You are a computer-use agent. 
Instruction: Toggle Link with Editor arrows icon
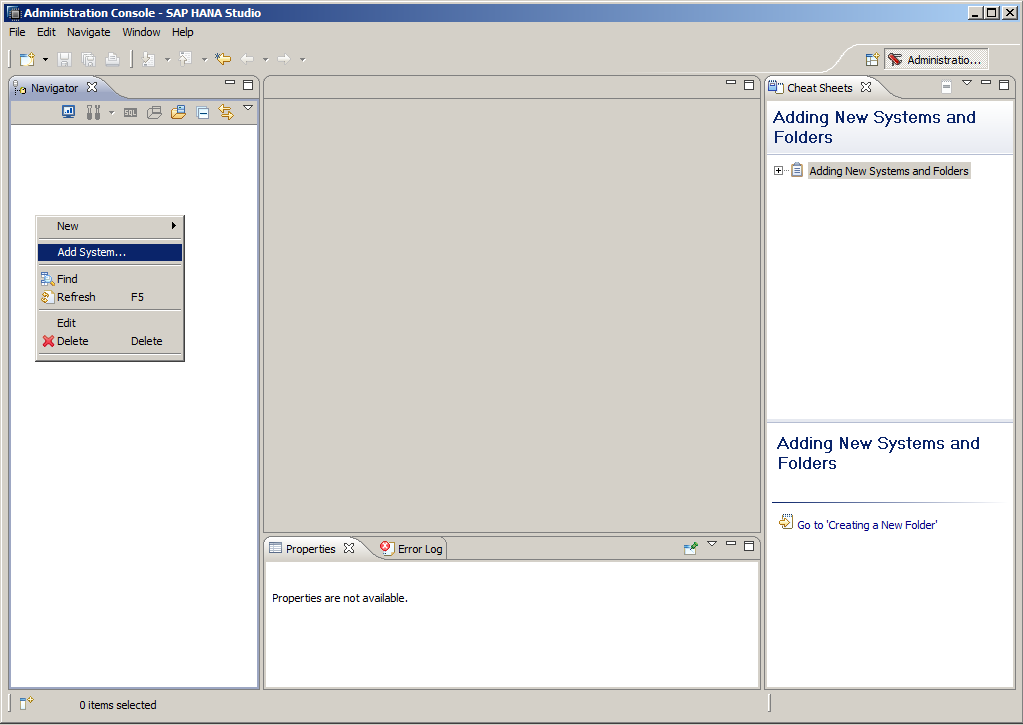pos(226,113)
